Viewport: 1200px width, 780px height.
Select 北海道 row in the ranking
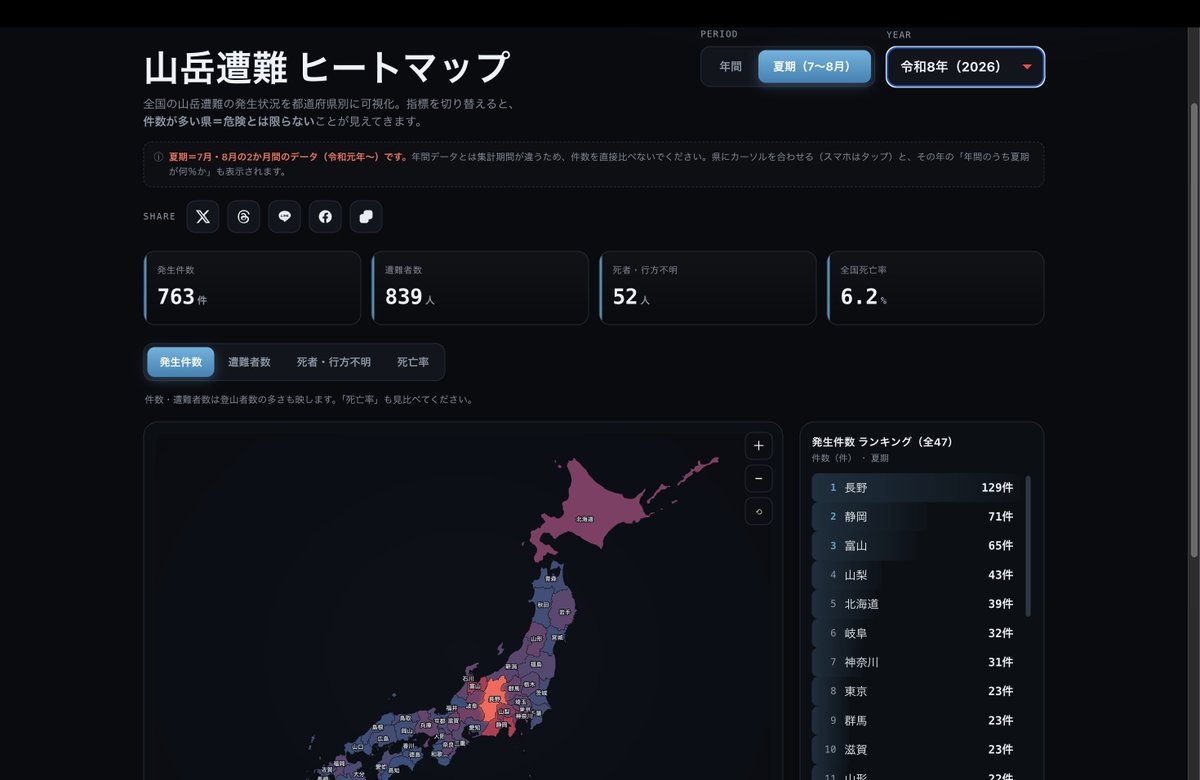tap(916, 604)
